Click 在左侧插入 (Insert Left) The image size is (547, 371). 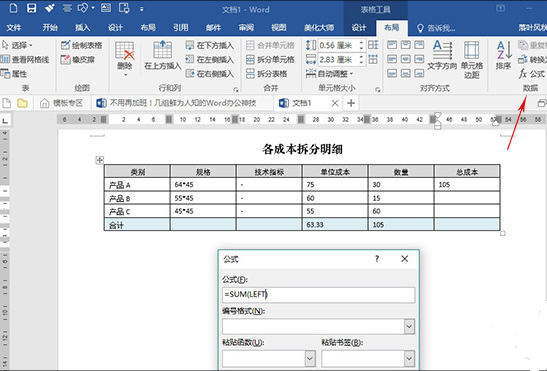(x=210, y=59)
